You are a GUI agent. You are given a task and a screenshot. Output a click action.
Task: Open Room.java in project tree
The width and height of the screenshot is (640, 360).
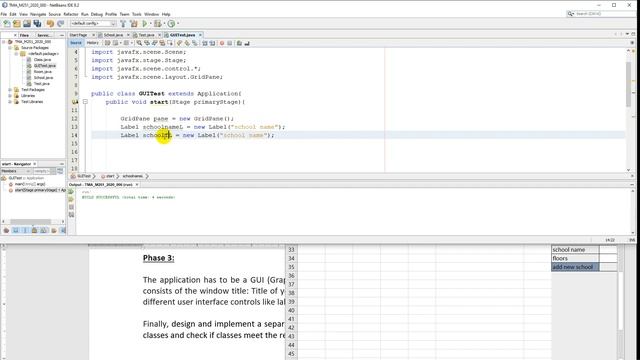(x=42, y=71)
